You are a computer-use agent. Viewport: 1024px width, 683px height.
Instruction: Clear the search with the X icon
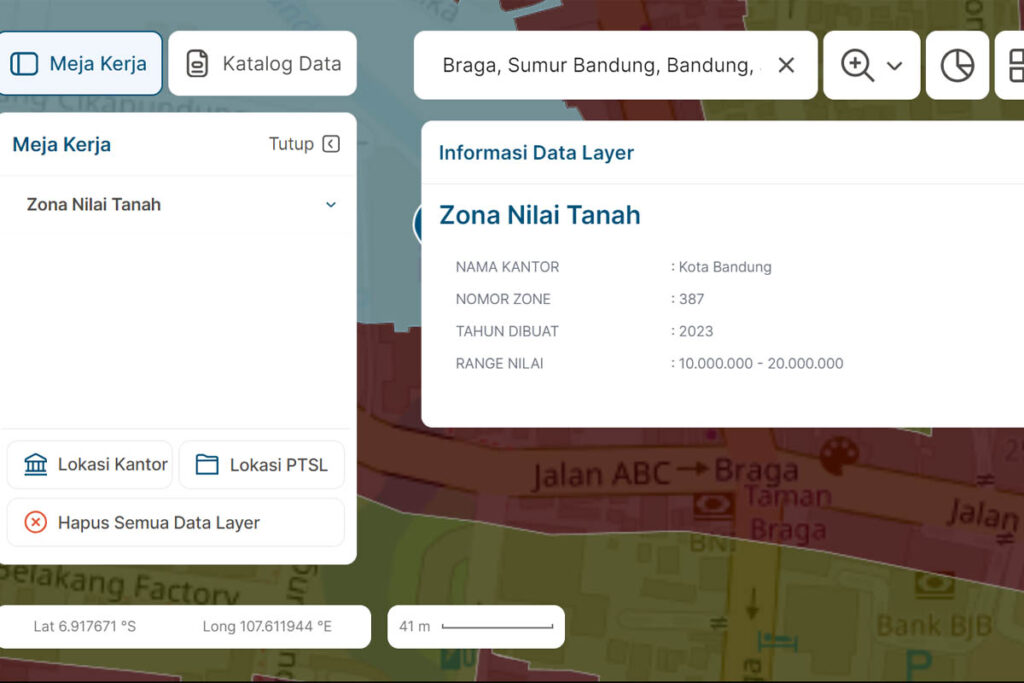coord(786,64)
